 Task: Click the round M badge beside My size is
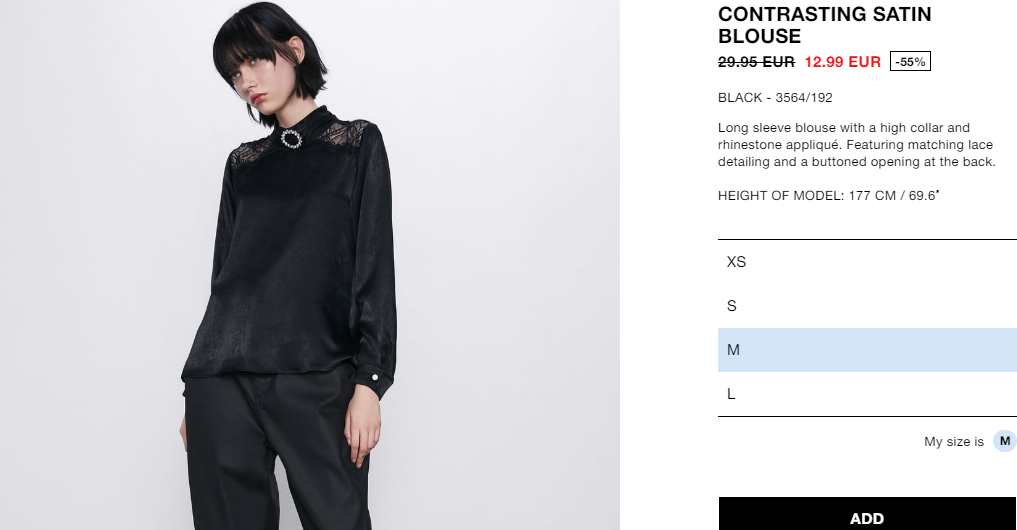pos(1005,441)
